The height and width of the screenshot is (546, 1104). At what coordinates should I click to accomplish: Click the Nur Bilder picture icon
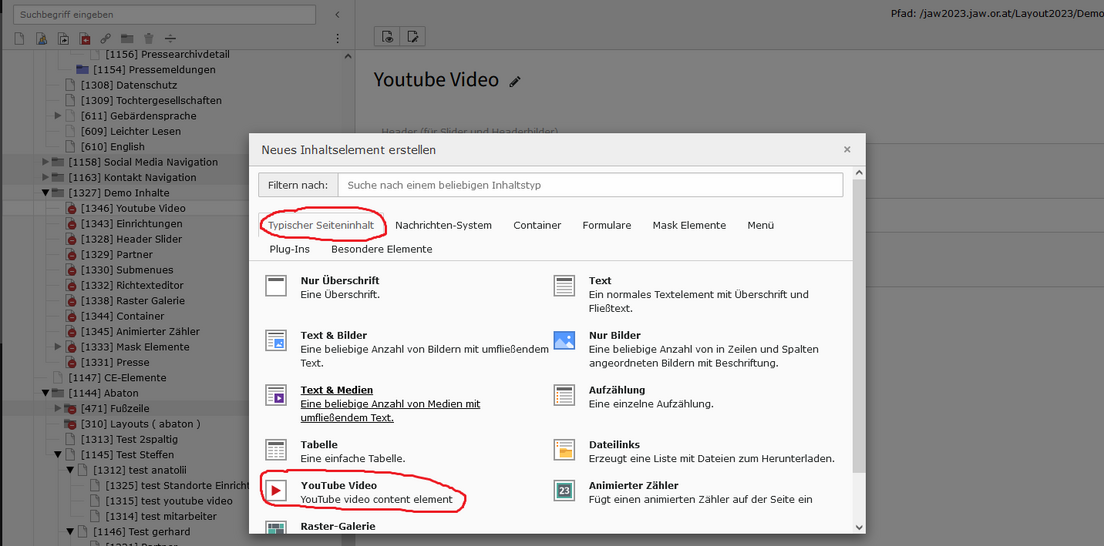564,340
